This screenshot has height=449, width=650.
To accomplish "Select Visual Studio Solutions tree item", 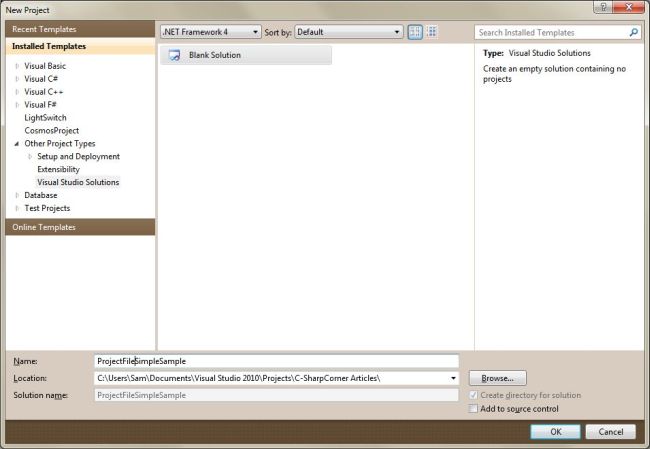I will [x=78, y=182].
